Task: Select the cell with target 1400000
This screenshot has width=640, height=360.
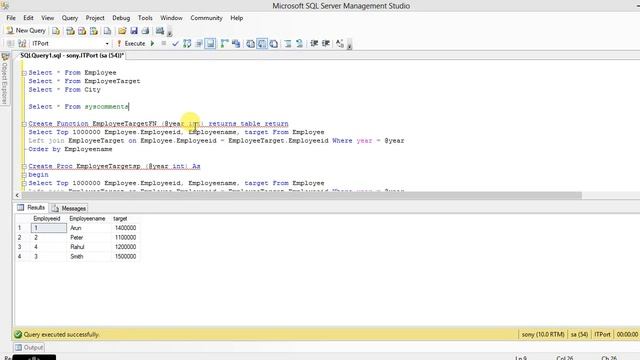Action: coord(125,228)
